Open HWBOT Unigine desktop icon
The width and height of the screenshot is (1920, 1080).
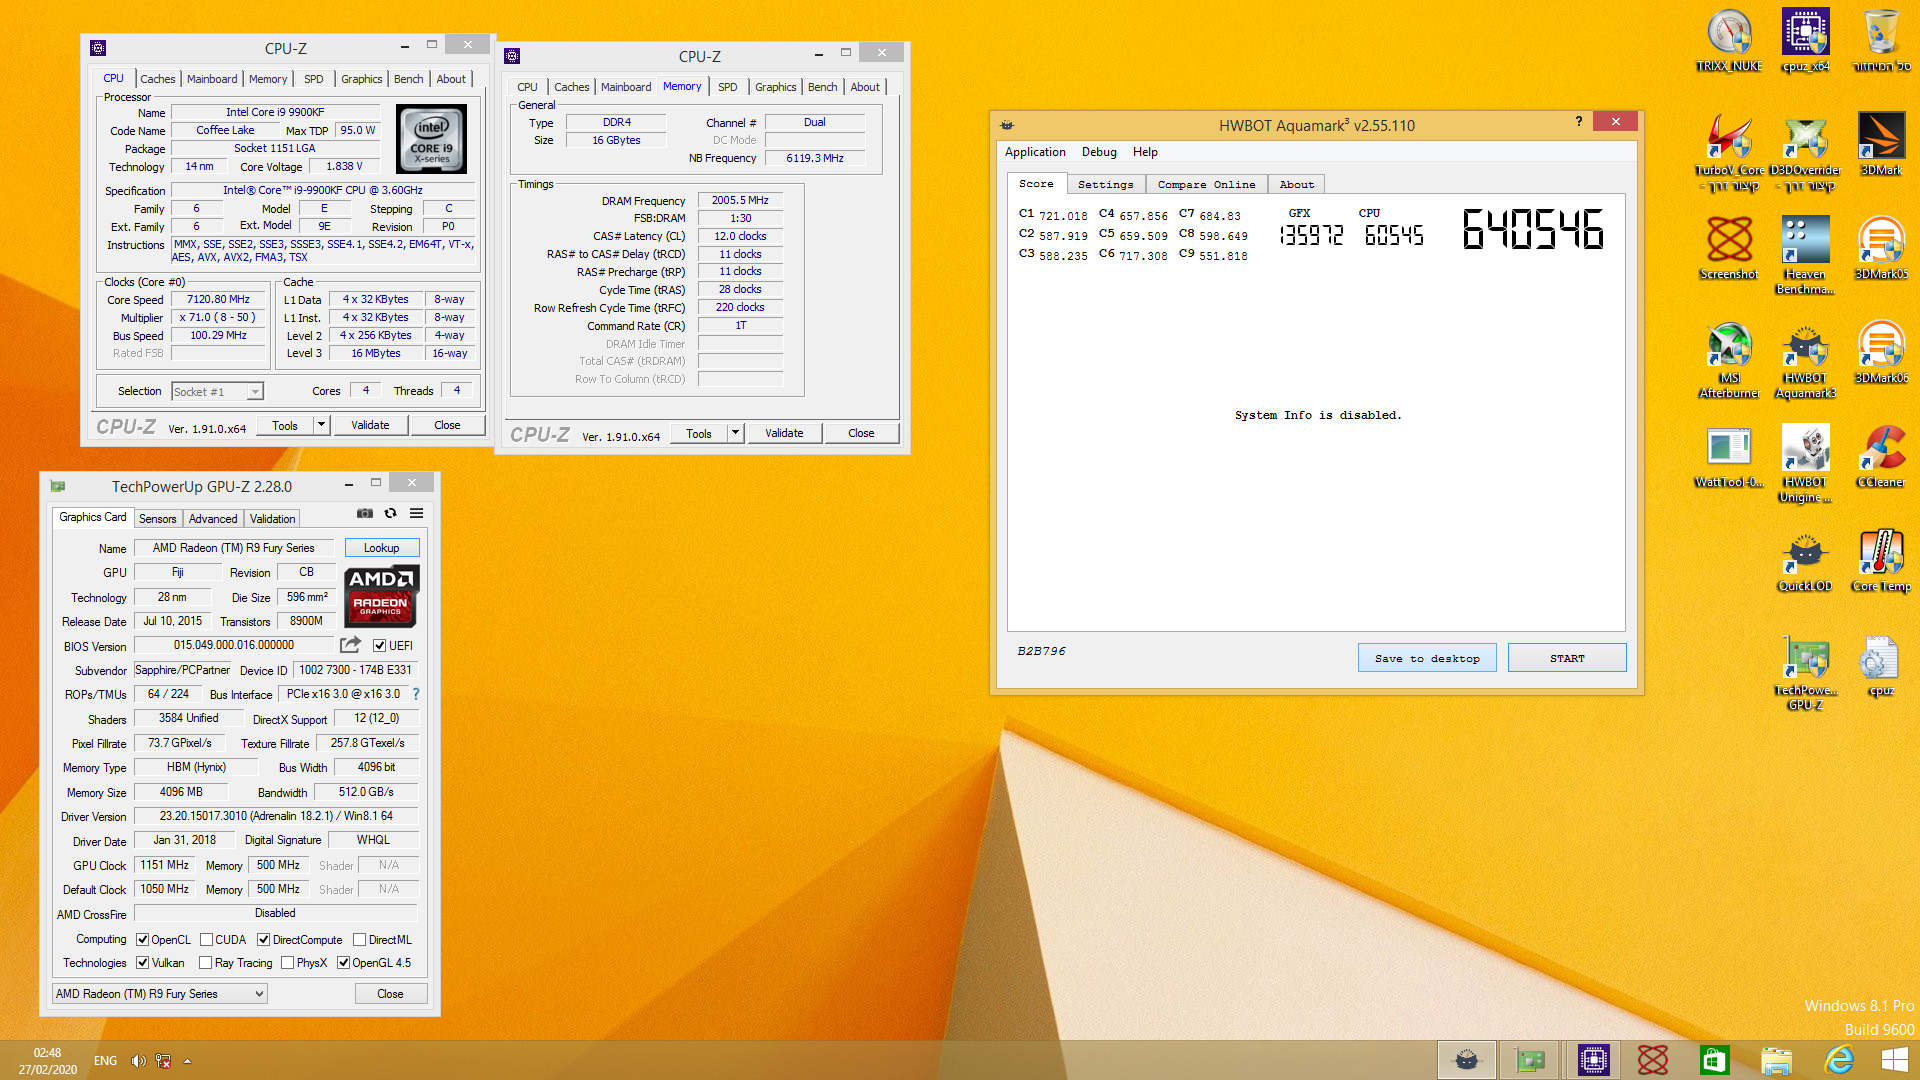(1805, 463)
